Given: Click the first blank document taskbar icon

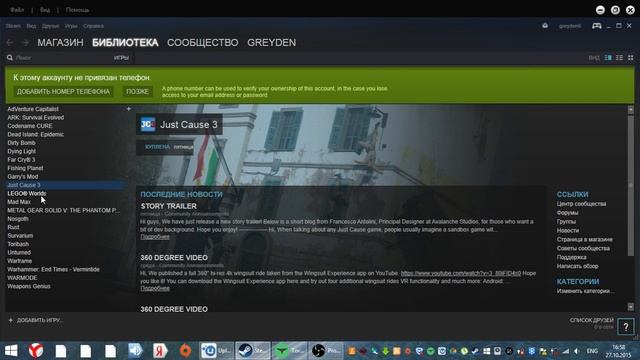Looking at the screenshot, I should [61, 351].
